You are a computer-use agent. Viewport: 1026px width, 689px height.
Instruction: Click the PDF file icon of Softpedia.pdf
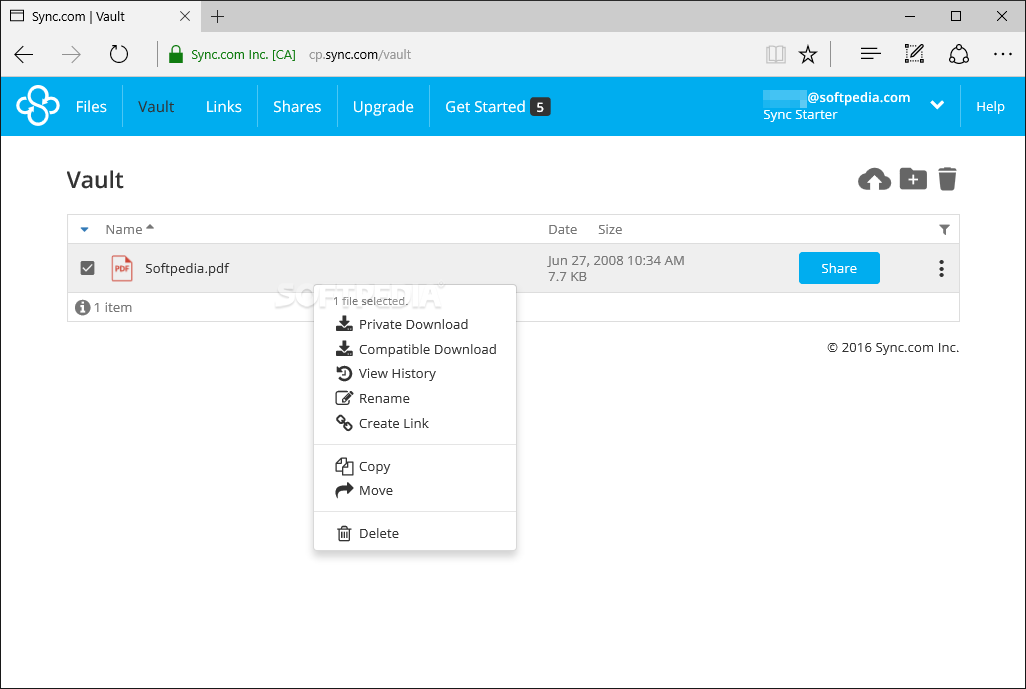click(122, 268)
